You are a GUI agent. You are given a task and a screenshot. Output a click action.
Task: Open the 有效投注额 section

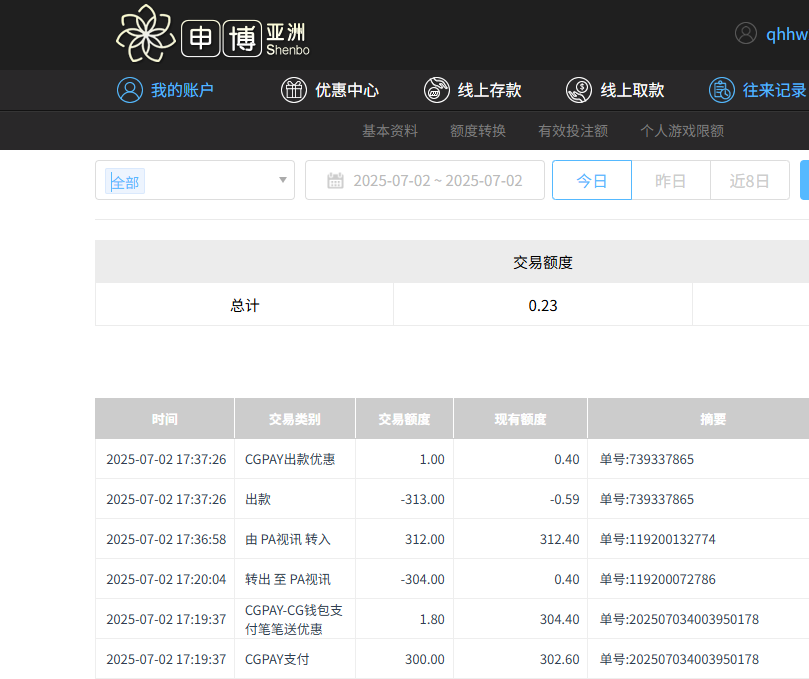click(570, 130)
